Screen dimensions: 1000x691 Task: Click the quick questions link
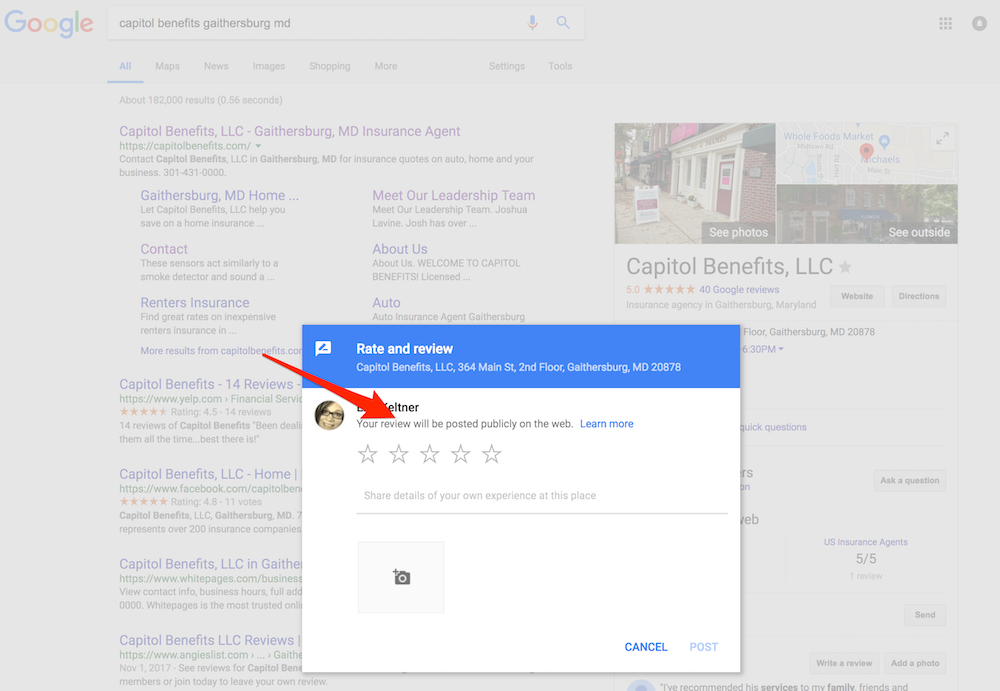773,427
